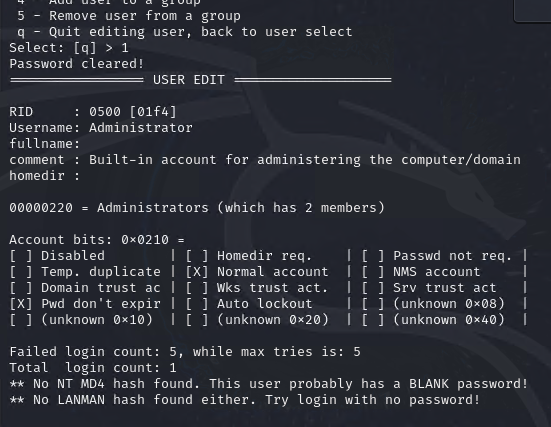This screenshot has width=551, height=427.
Task: Click the Pwd don't expir checked box
Action: (x=21, y=304)
